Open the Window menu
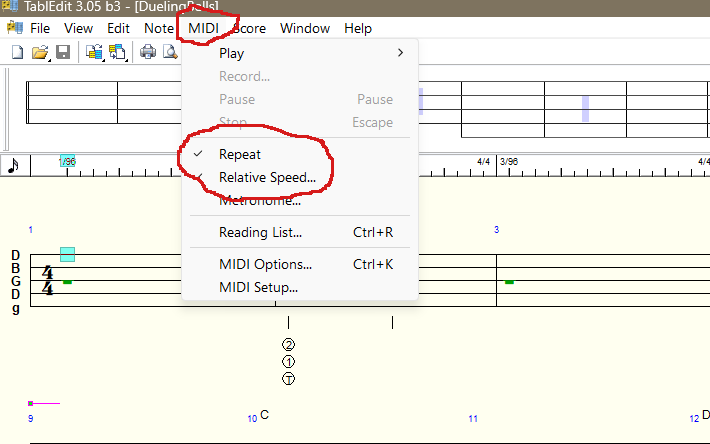The width and height of the screenshot is (710, 444). pos(304,28)
